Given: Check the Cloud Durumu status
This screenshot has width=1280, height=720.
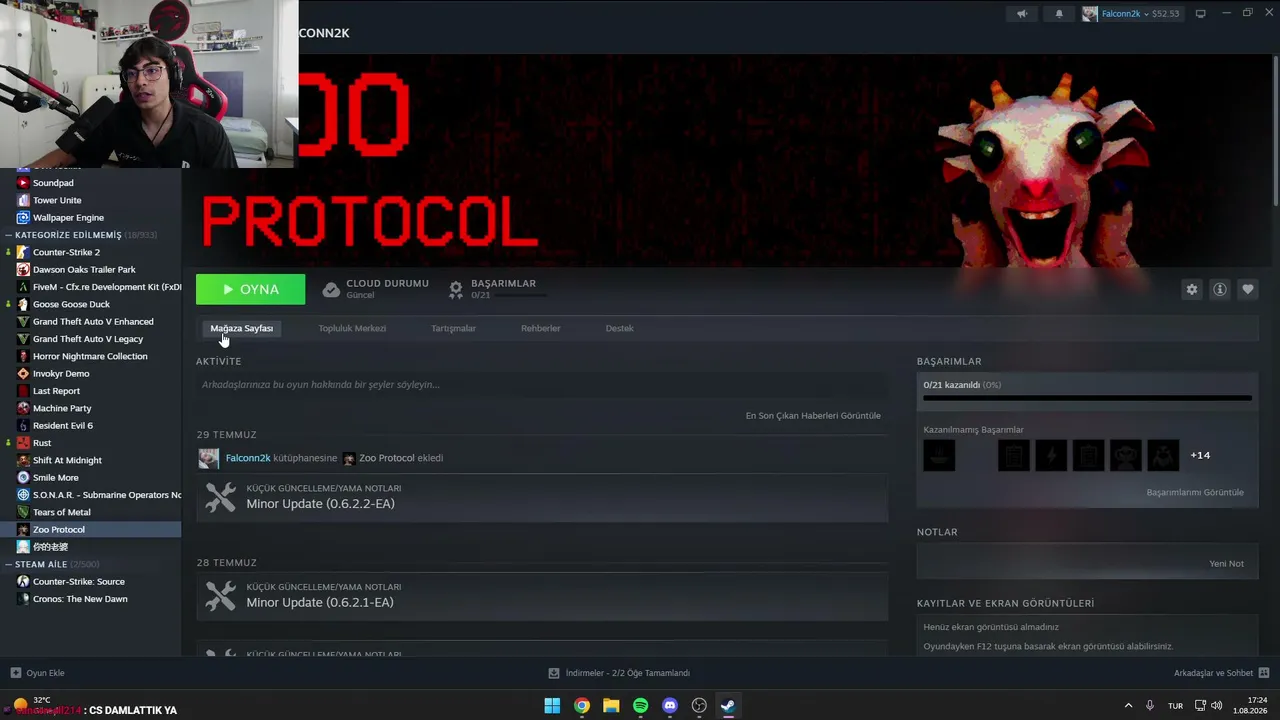Looking at the screenshot, I should tap(376, 289).
